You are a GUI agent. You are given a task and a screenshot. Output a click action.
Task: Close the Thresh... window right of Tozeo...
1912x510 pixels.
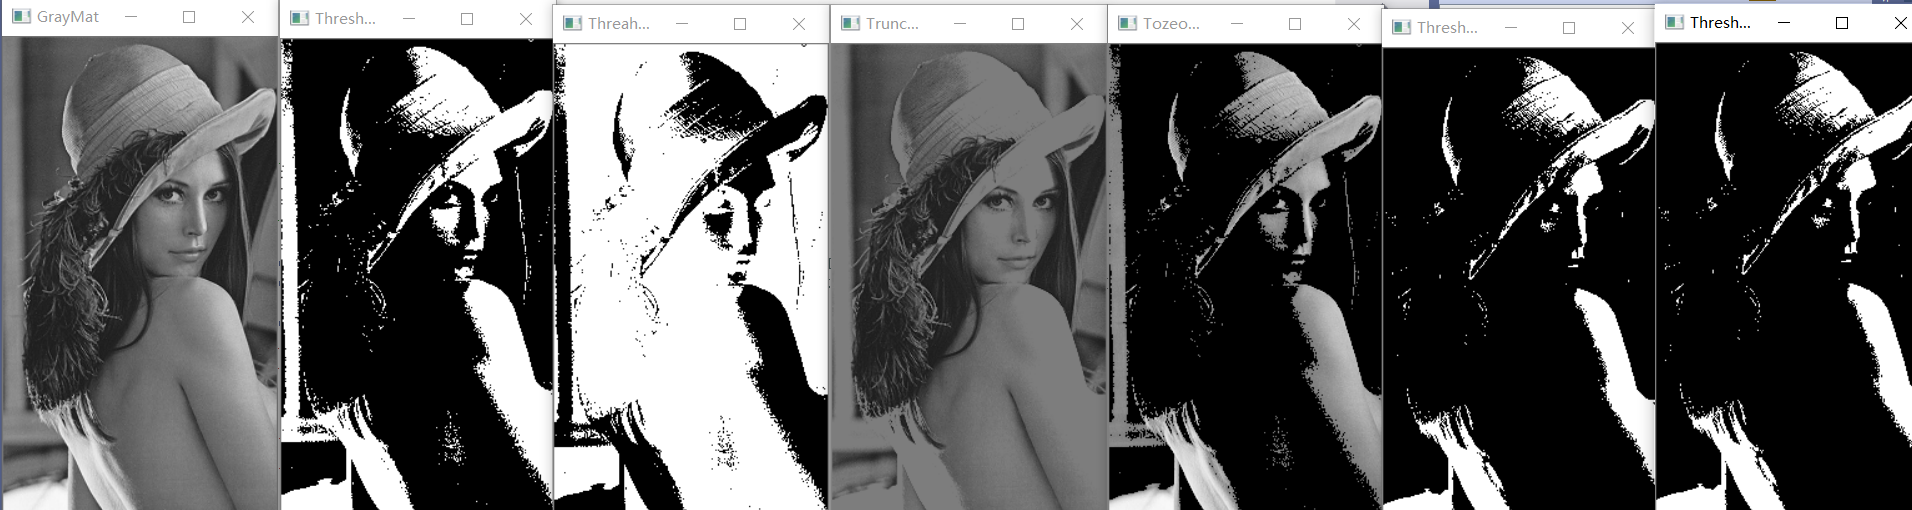click(x=1628, y=27)
